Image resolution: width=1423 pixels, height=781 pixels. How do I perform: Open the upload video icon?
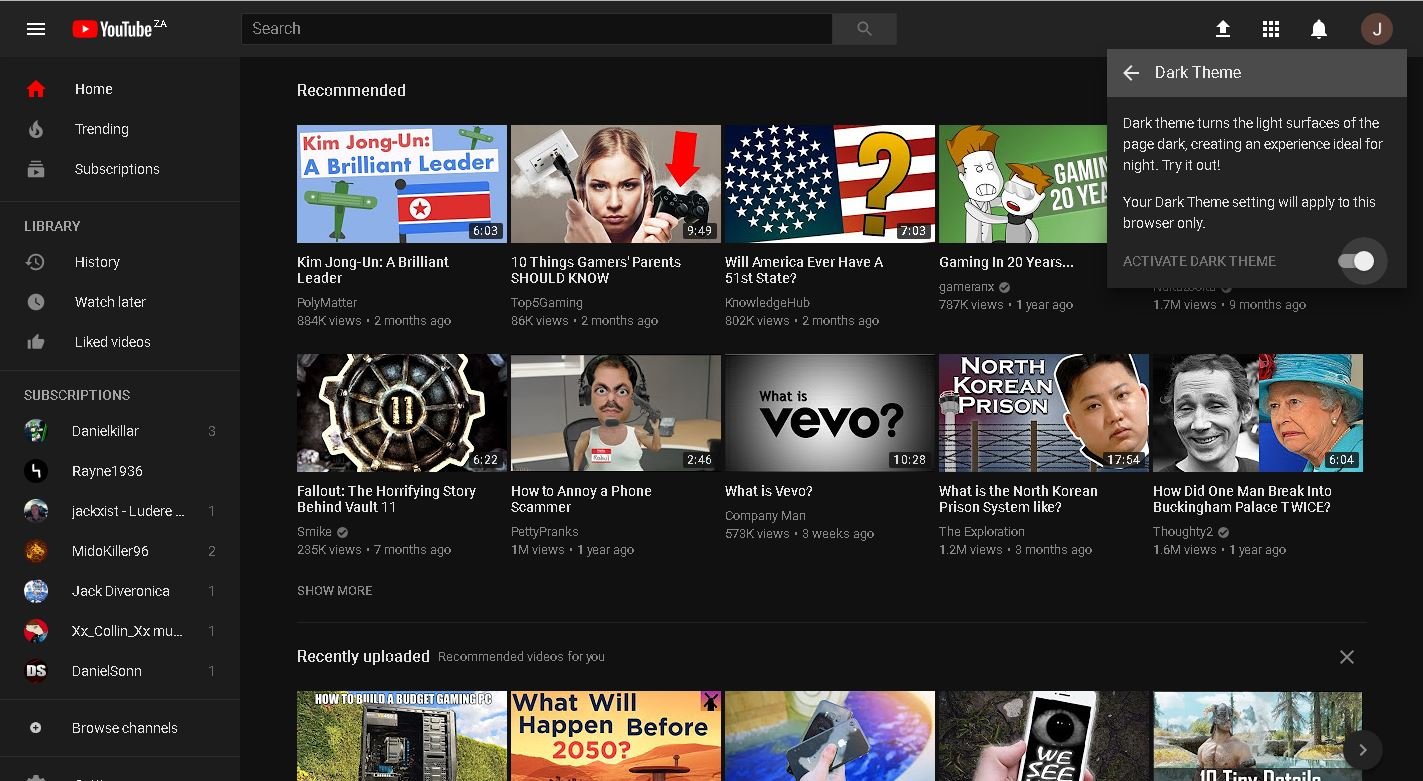pos(1223,29)
